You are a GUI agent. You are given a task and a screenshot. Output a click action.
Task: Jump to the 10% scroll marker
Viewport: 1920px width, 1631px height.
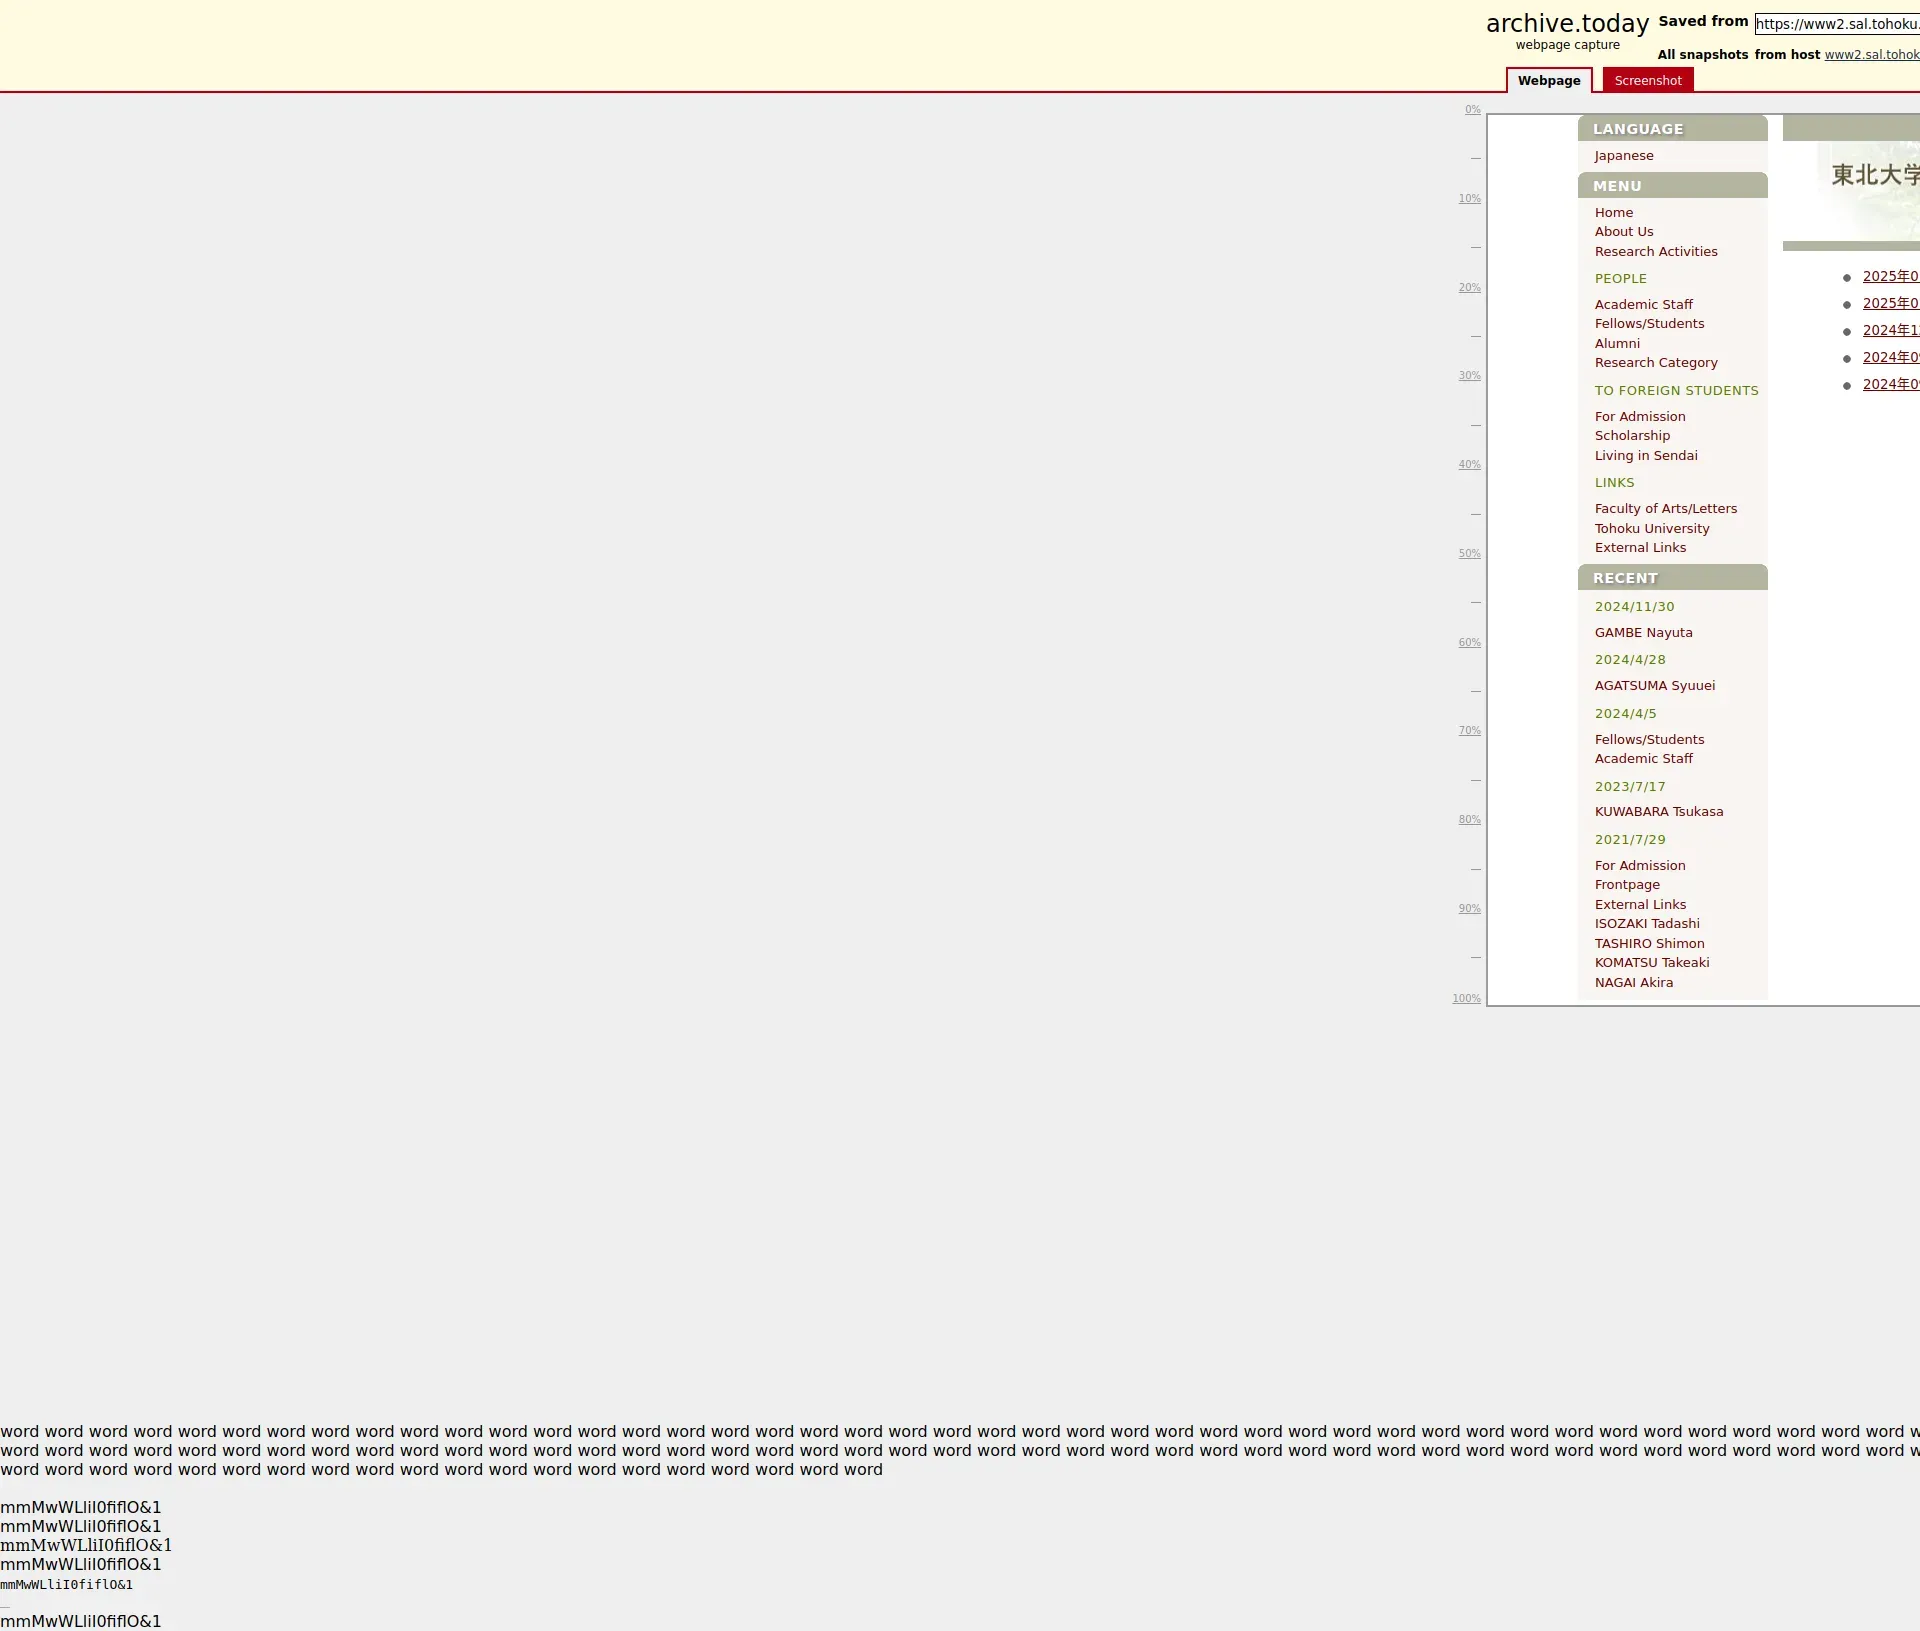coord(1468,199)
